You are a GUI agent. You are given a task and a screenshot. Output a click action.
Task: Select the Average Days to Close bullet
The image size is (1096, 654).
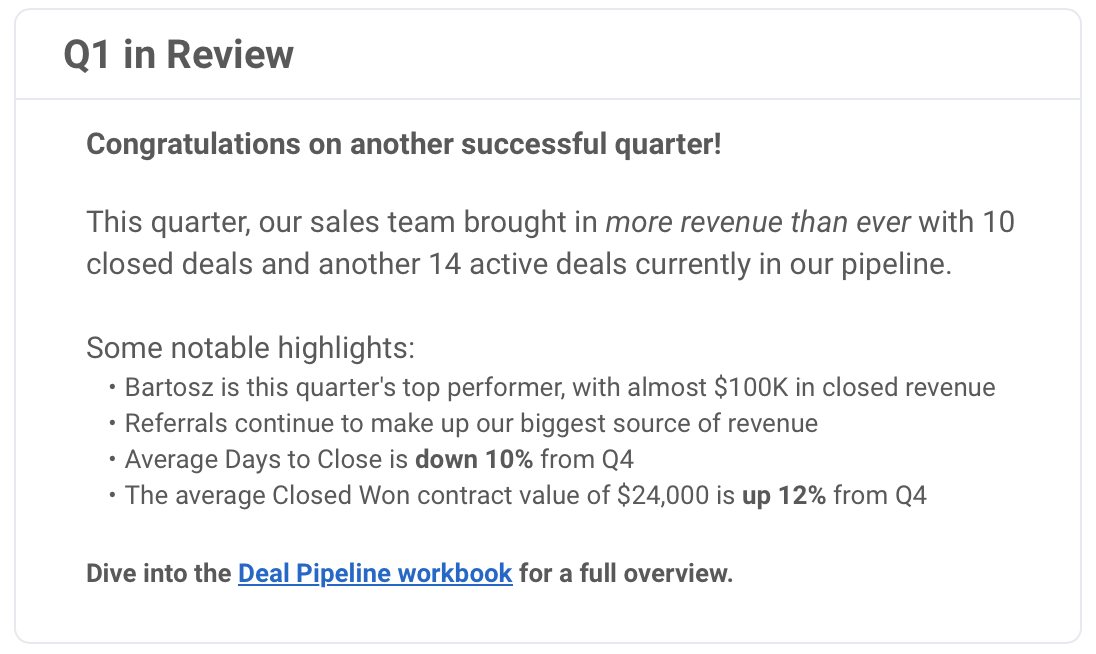point(379,459)
